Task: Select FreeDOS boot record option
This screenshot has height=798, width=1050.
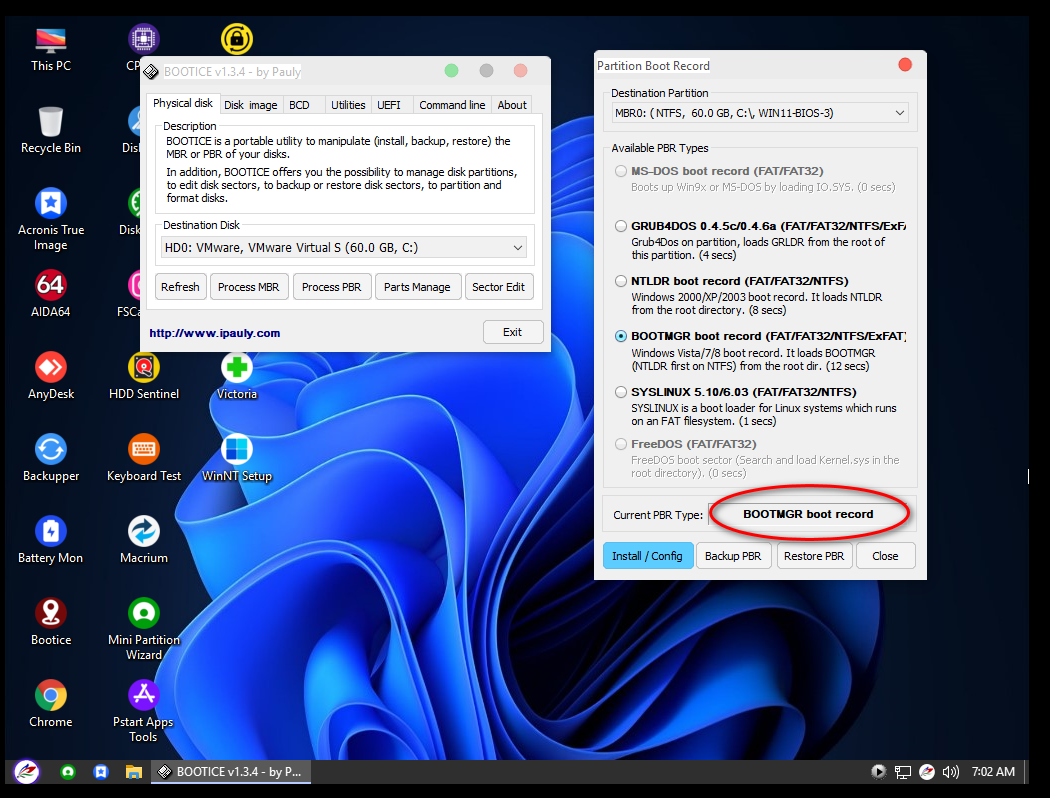Action: [621, 445]
